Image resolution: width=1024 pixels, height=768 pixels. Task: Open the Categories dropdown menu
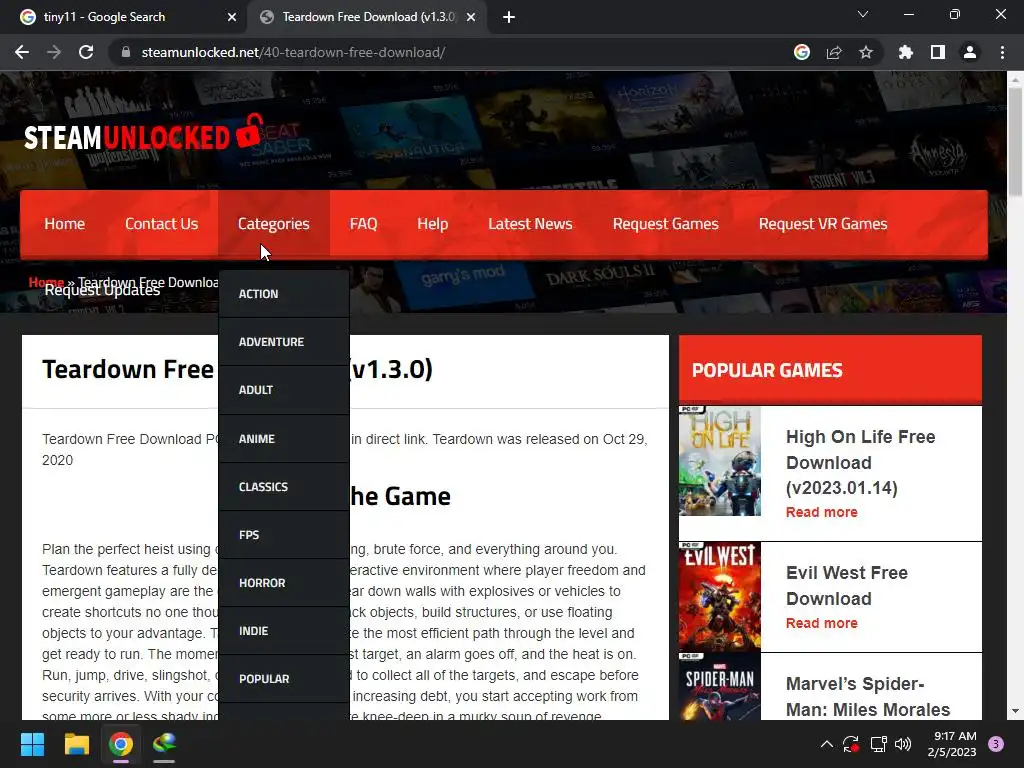[274, 224]
